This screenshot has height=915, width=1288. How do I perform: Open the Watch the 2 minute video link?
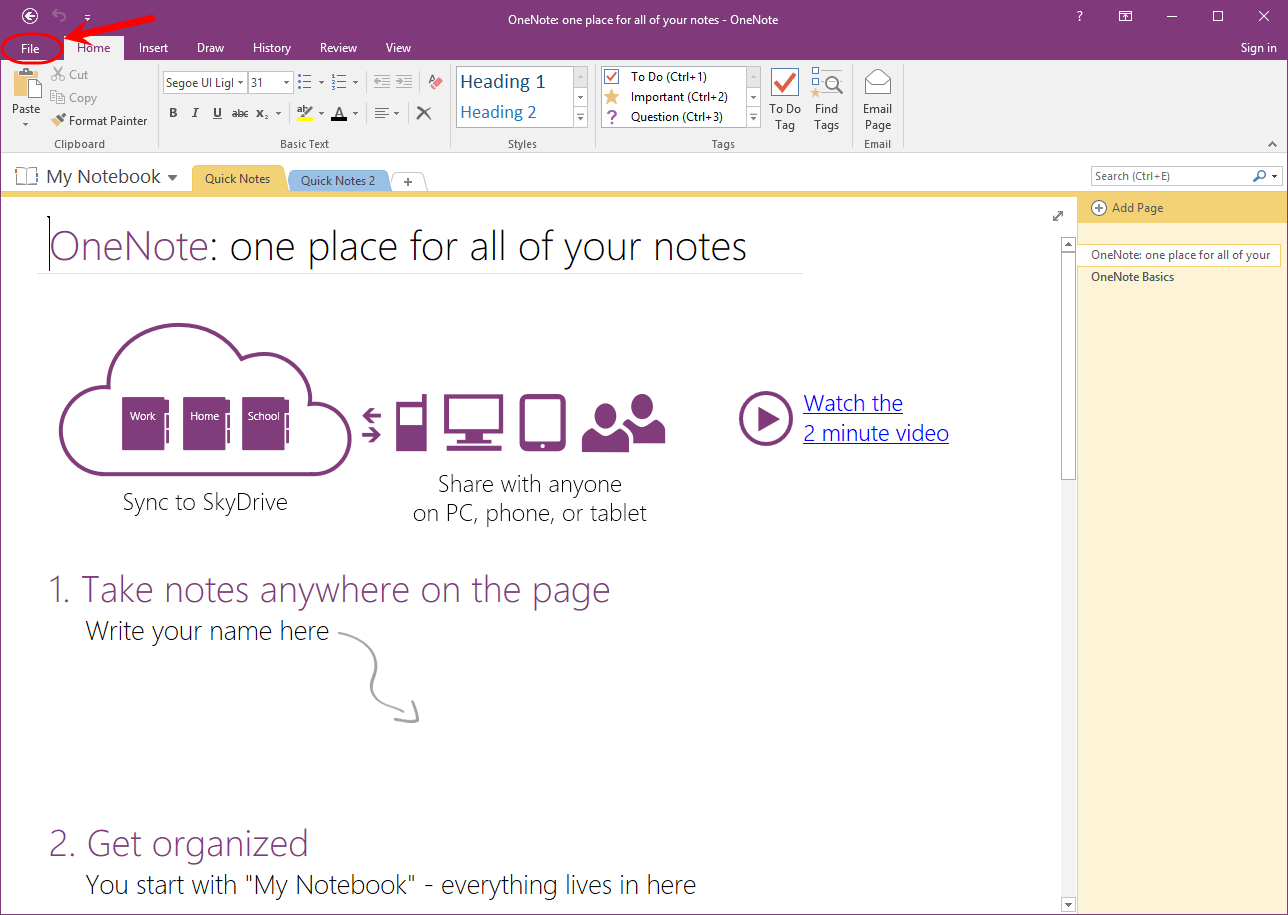click(876, 418)
